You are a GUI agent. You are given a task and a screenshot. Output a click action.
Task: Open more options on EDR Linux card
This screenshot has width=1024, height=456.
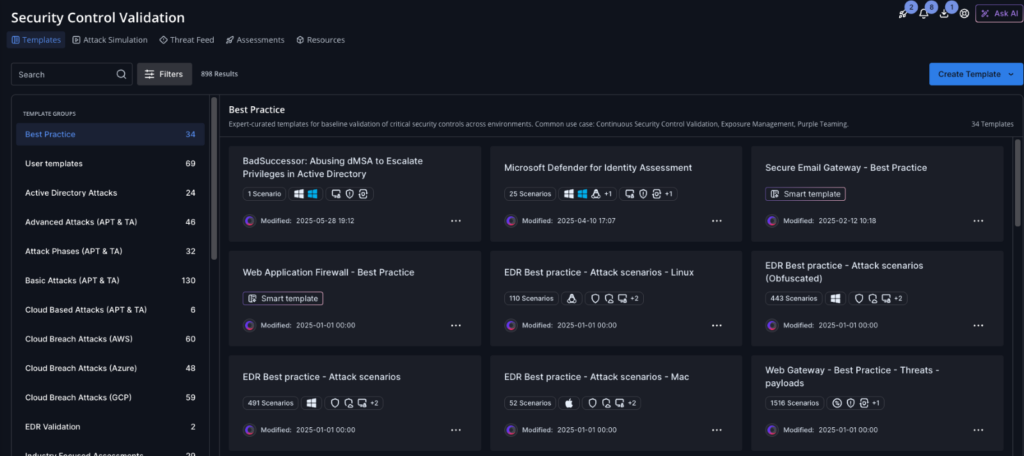click(x=717, y=325)
